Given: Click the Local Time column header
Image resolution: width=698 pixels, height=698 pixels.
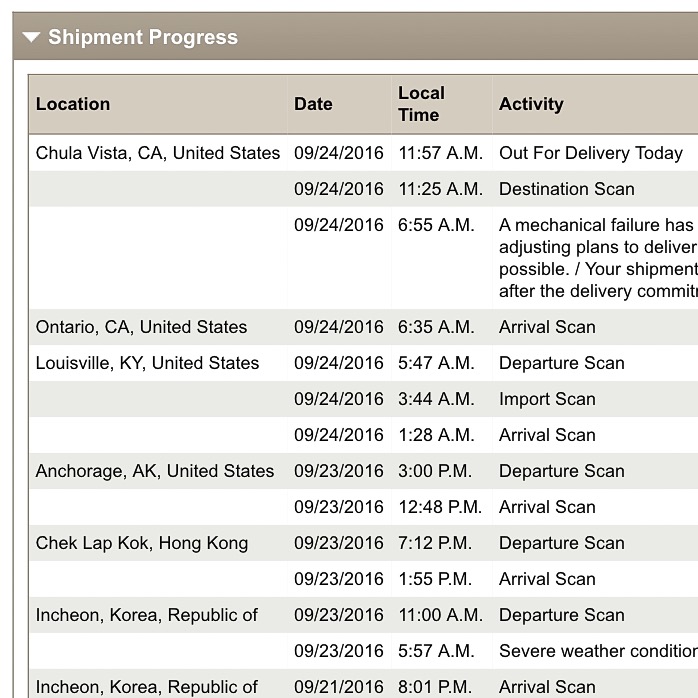Looking at the screenshot, I should (421, 104).
